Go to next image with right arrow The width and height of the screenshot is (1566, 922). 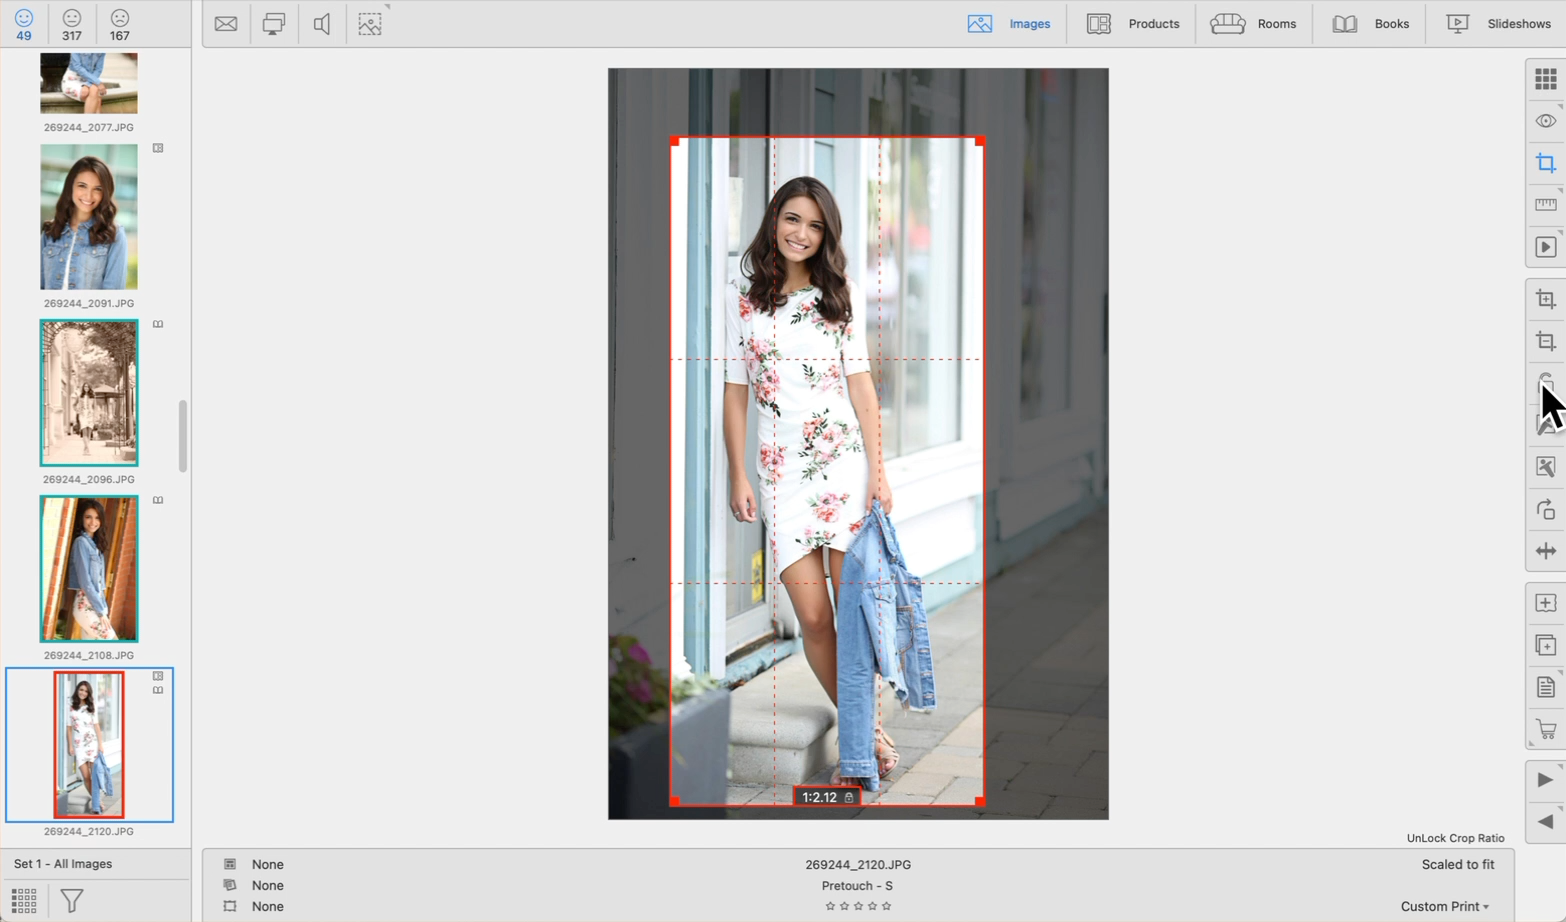coord(1545,780)
